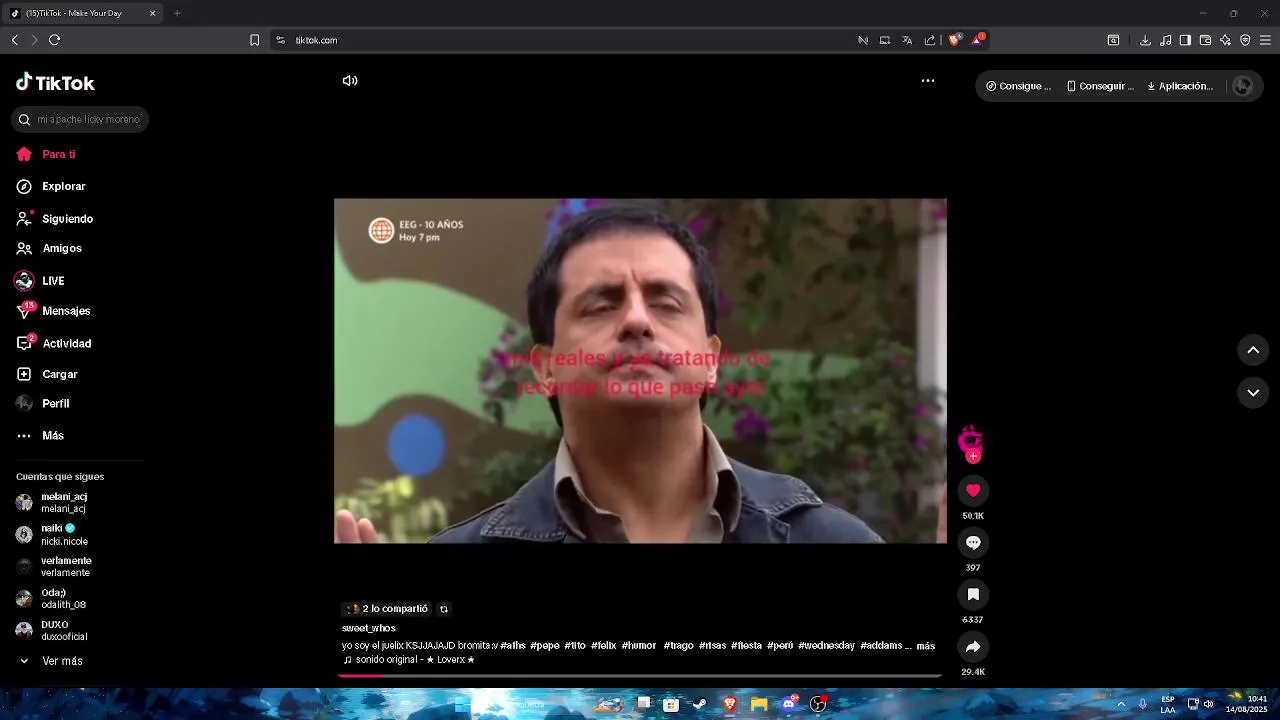
Task: Show hidden system tray icons
Action: click(x=1121, y=704)
